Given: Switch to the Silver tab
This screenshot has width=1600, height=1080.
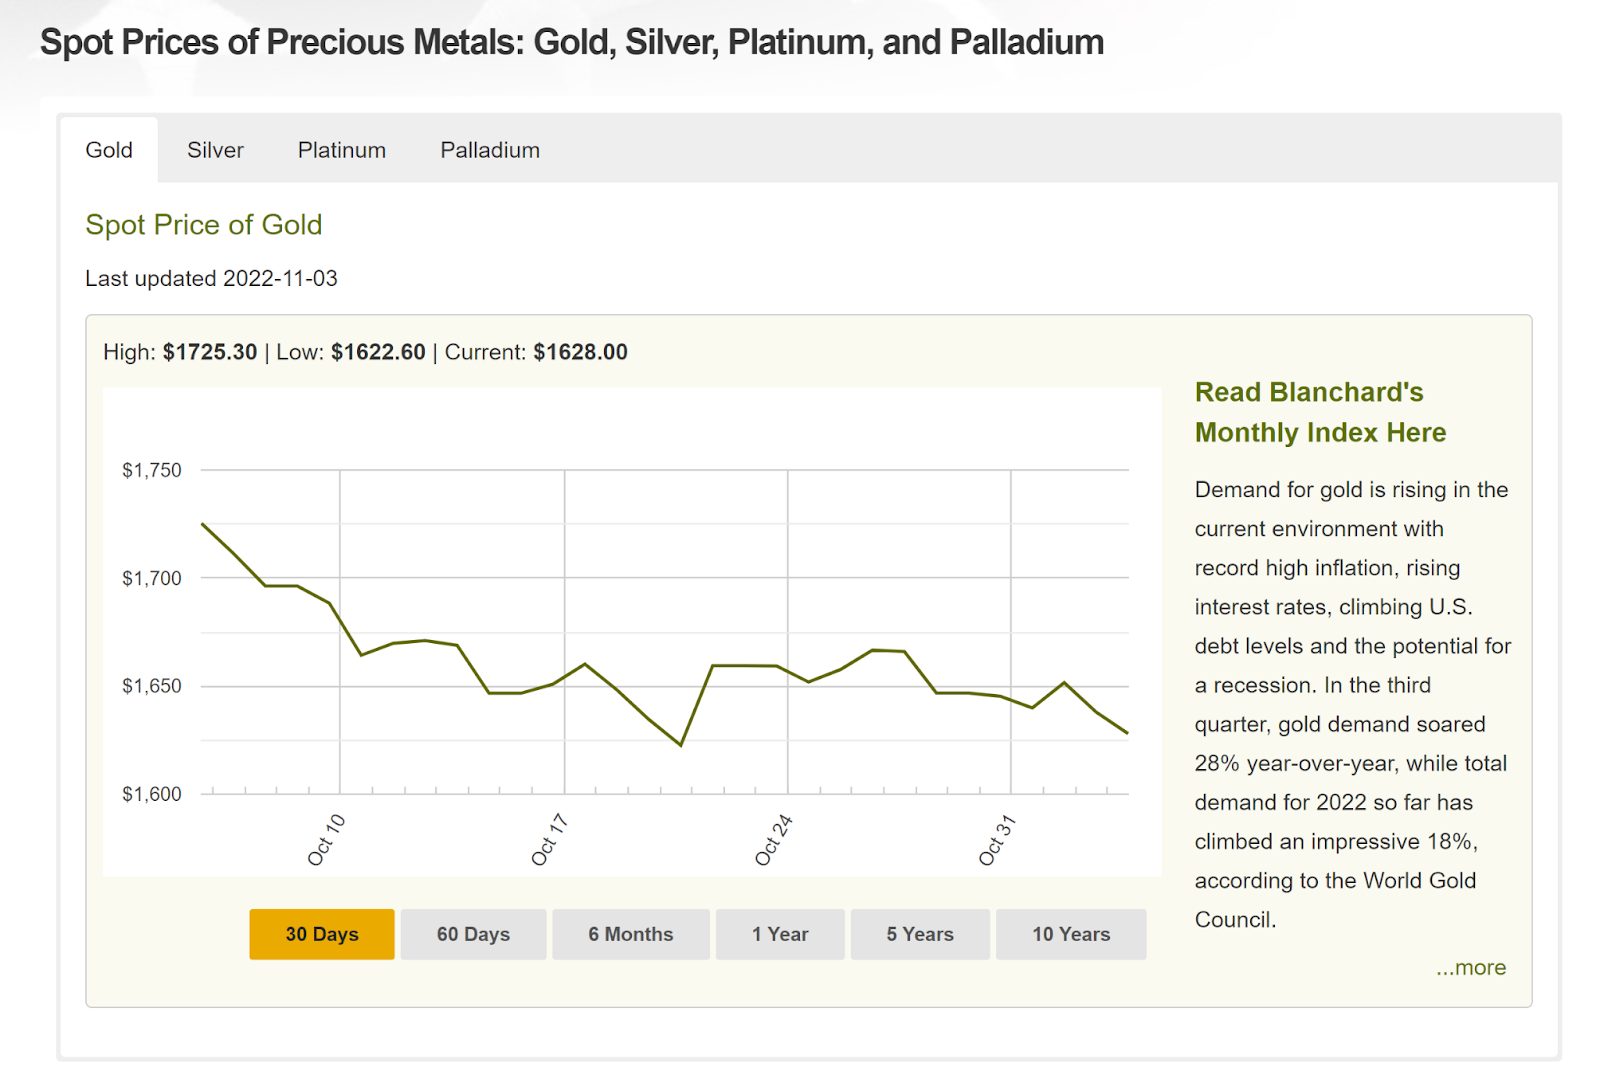Looking at the screenshot, I should [215, 150].
